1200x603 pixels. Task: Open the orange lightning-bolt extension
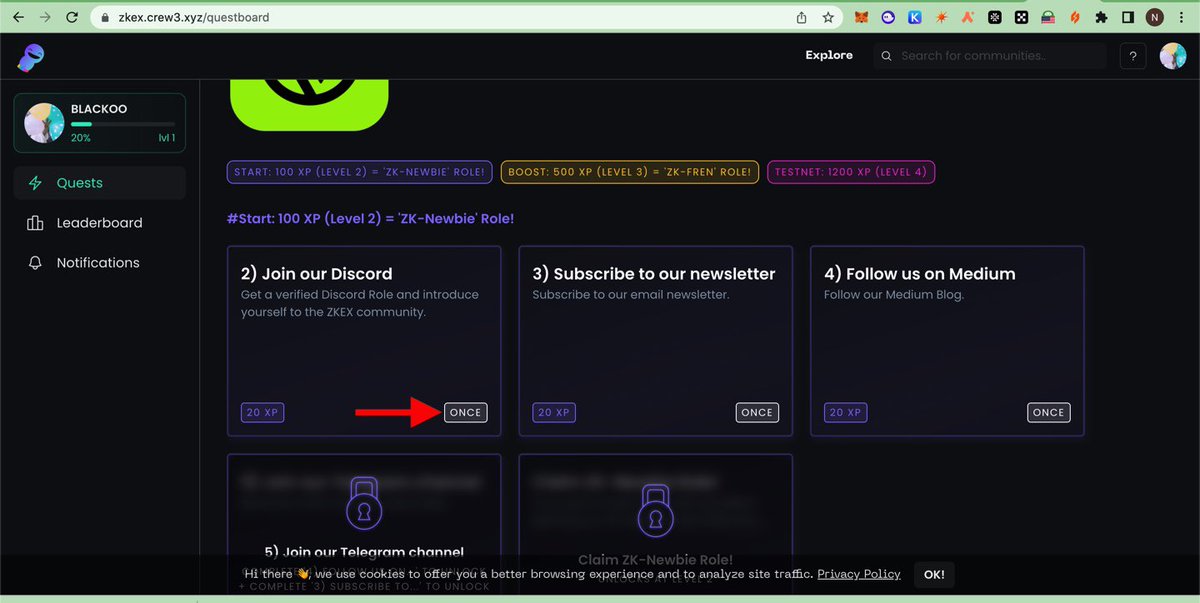1075,17
